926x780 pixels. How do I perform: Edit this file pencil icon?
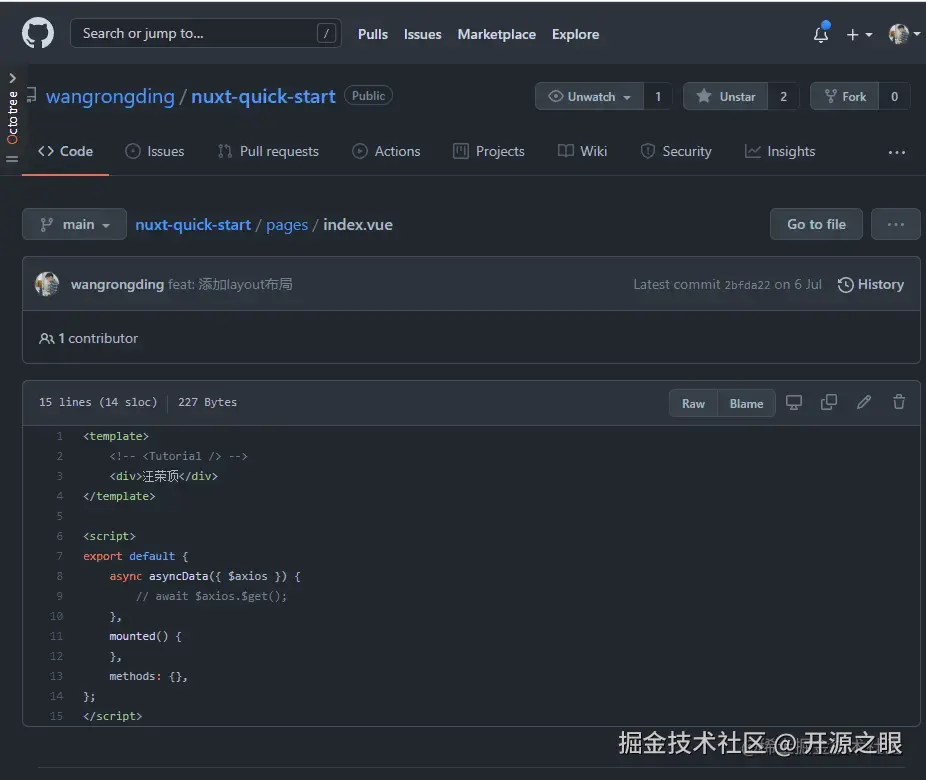click(x=864, y=403)
